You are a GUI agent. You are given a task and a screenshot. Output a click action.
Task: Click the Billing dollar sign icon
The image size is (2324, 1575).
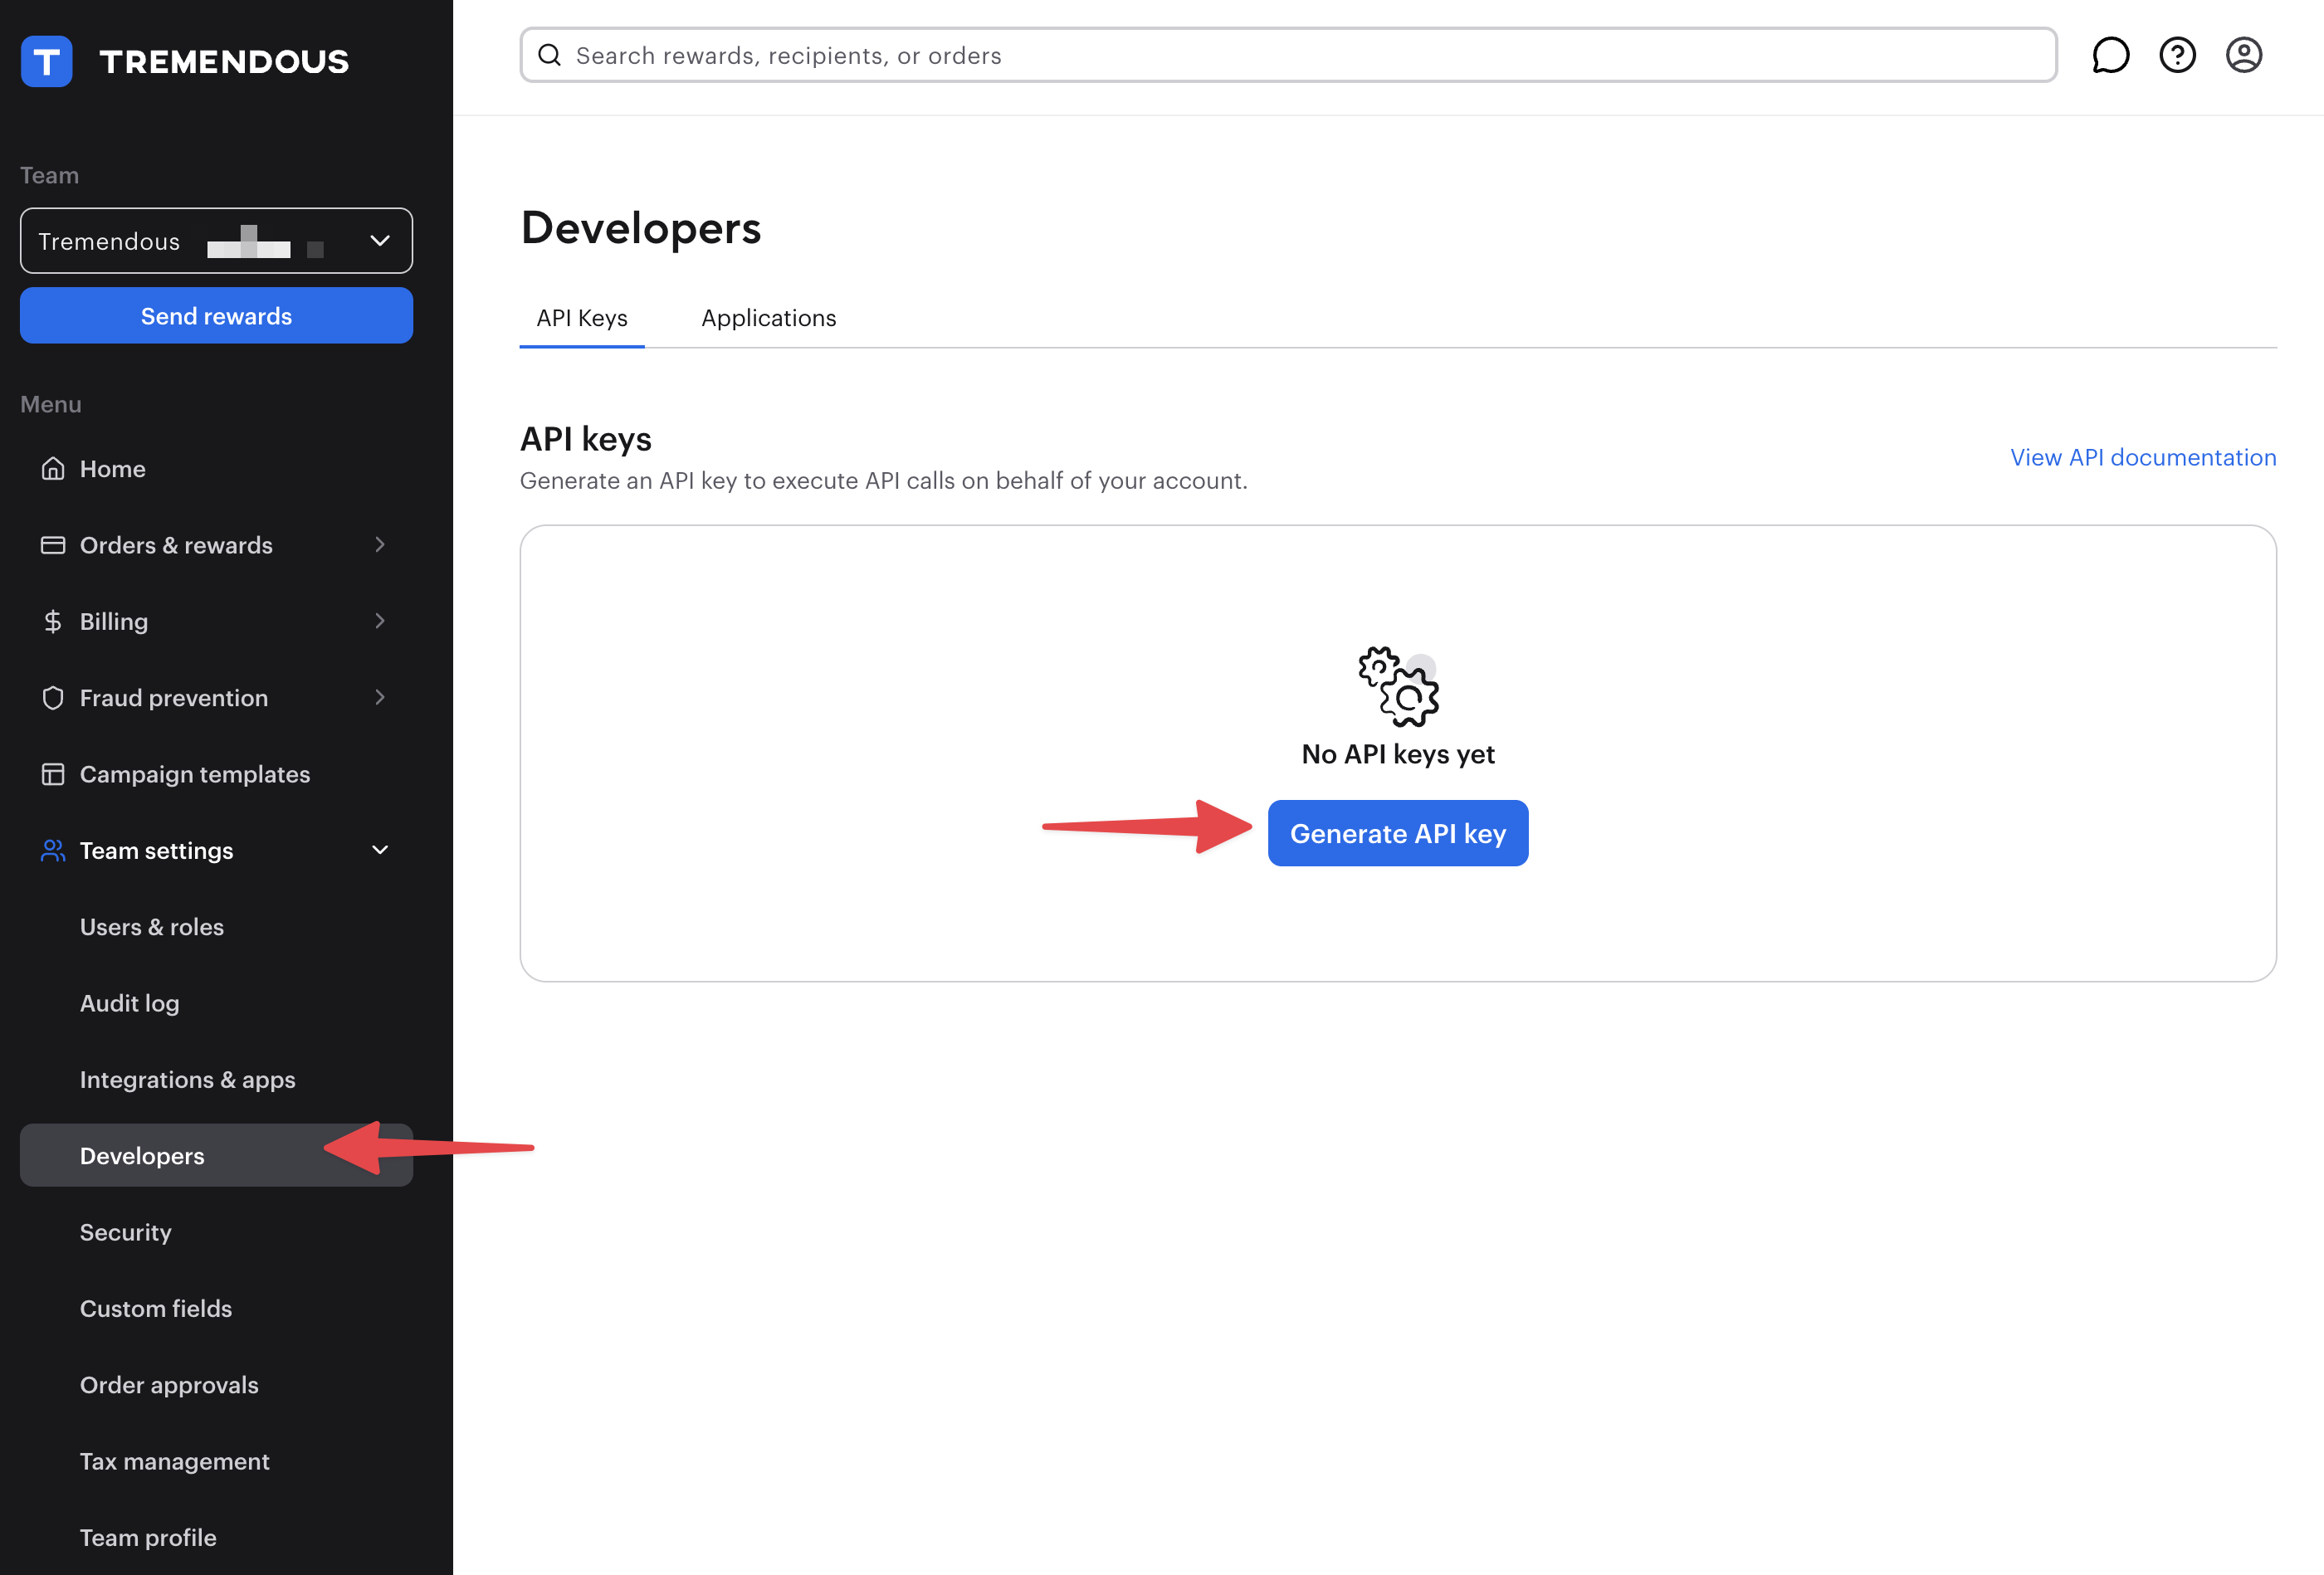click(x=53, y=621)
